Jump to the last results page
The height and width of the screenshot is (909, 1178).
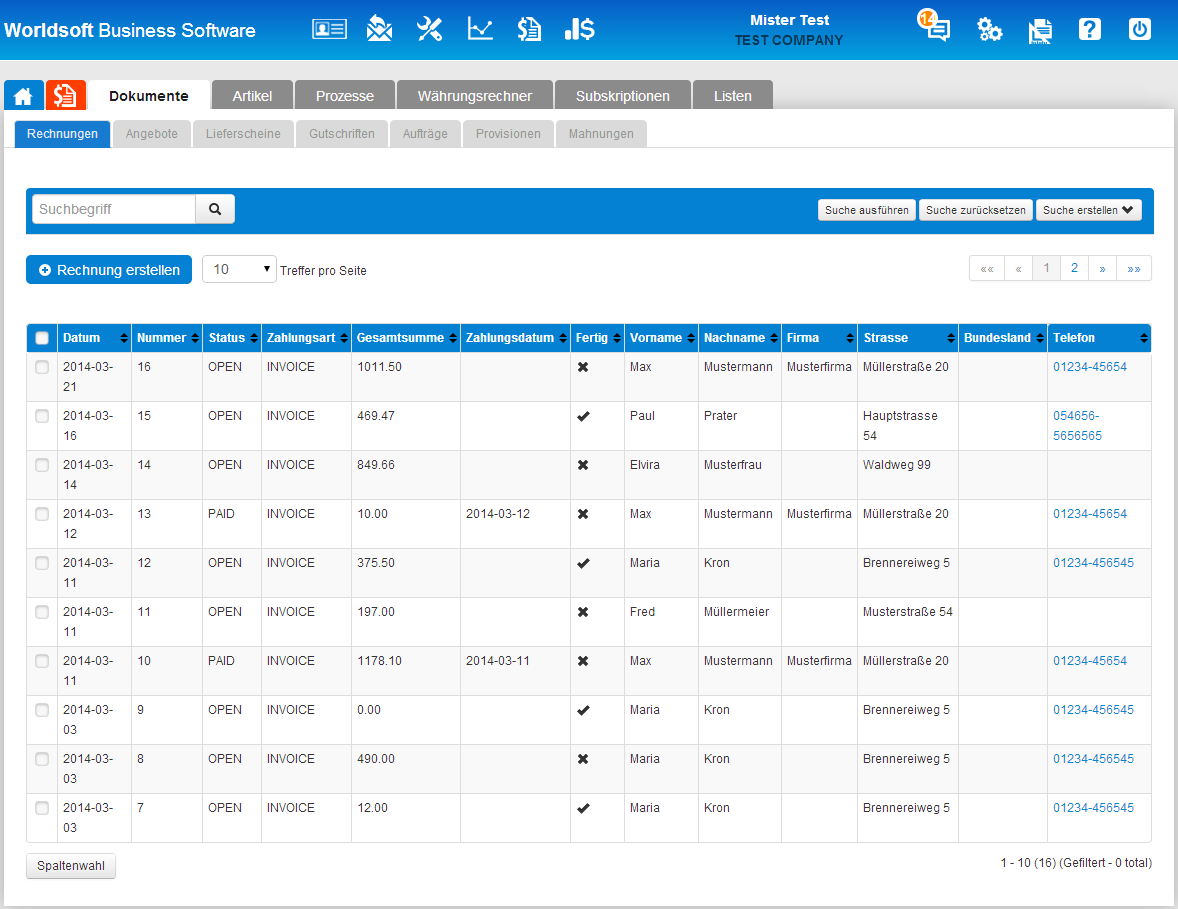click(x=1134, y=268)
